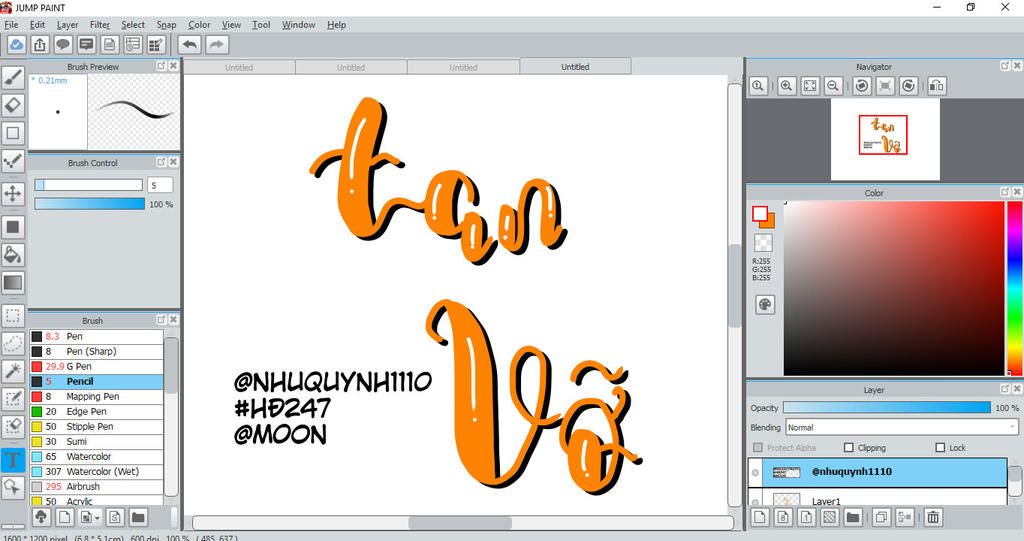Click the speech bubble toolbar icon
This screenshot has width=1024, height=541.
click(63, 44)
